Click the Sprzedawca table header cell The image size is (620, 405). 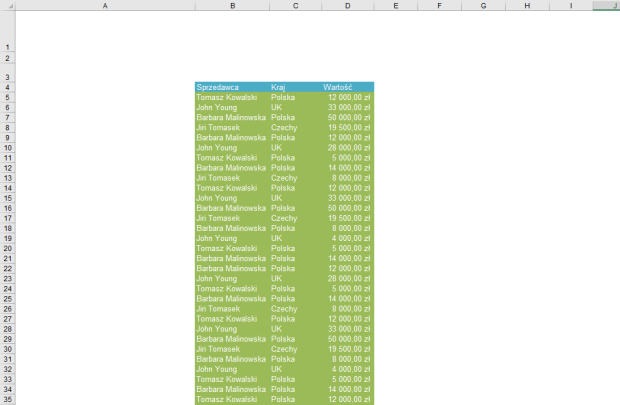click(232, 87)
